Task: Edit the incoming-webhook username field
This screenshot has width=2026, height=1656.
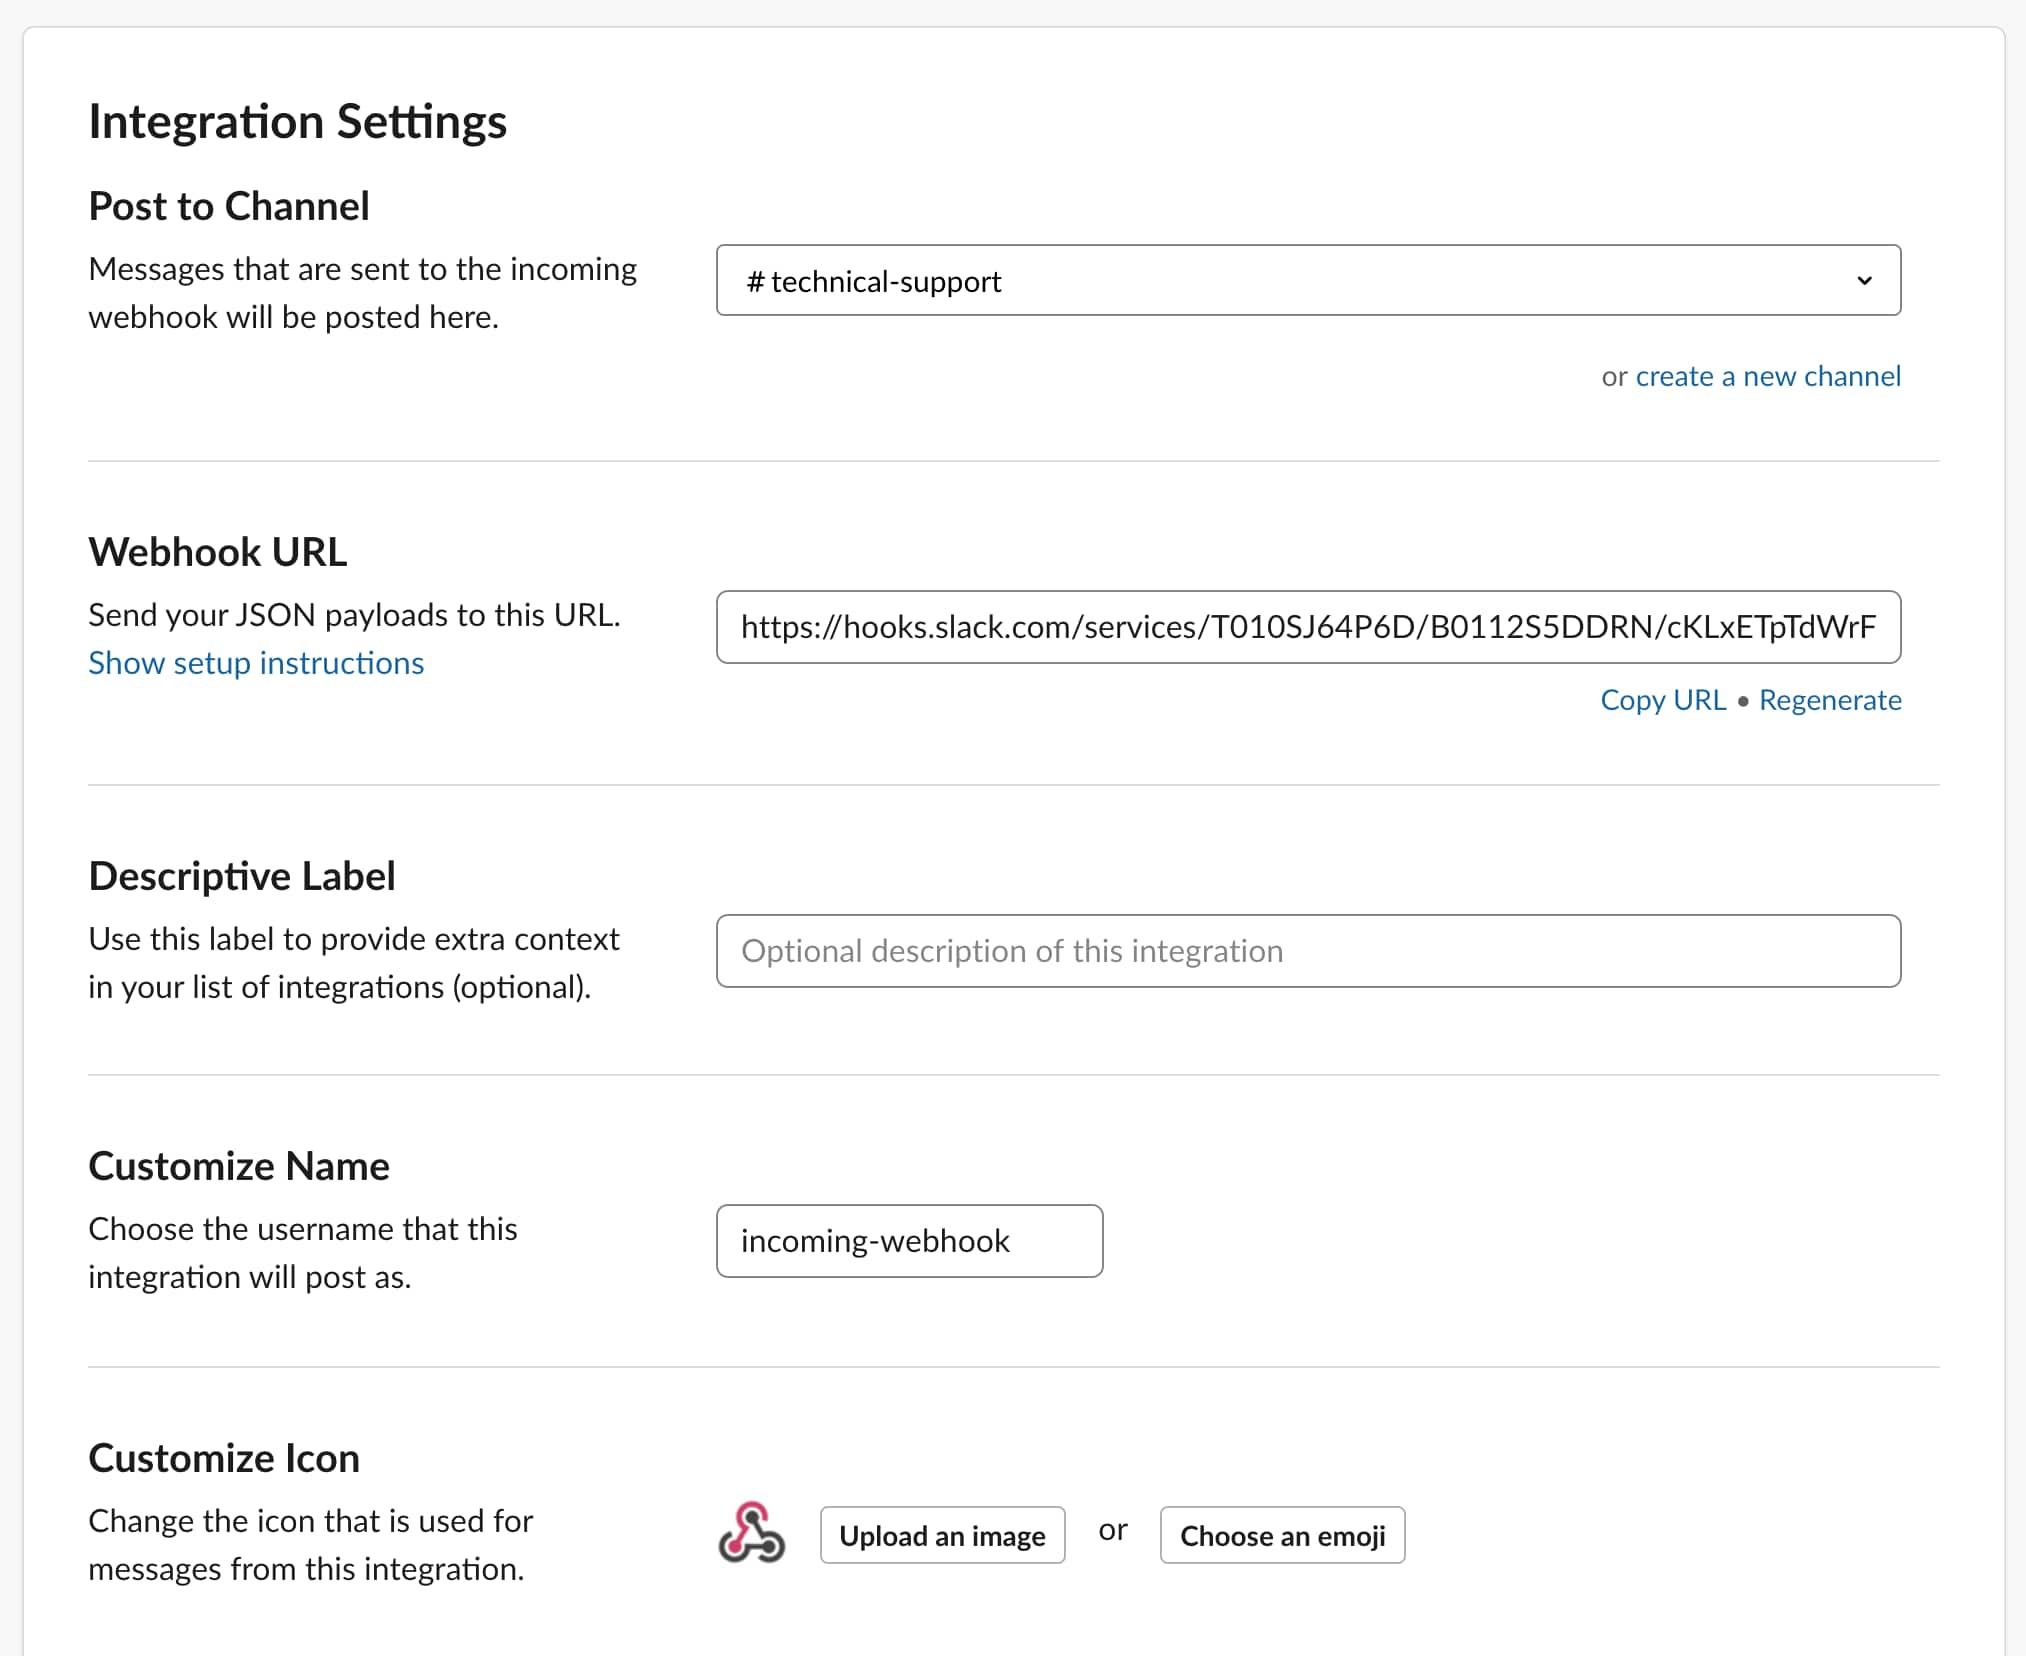Action: coord(908,1241)
